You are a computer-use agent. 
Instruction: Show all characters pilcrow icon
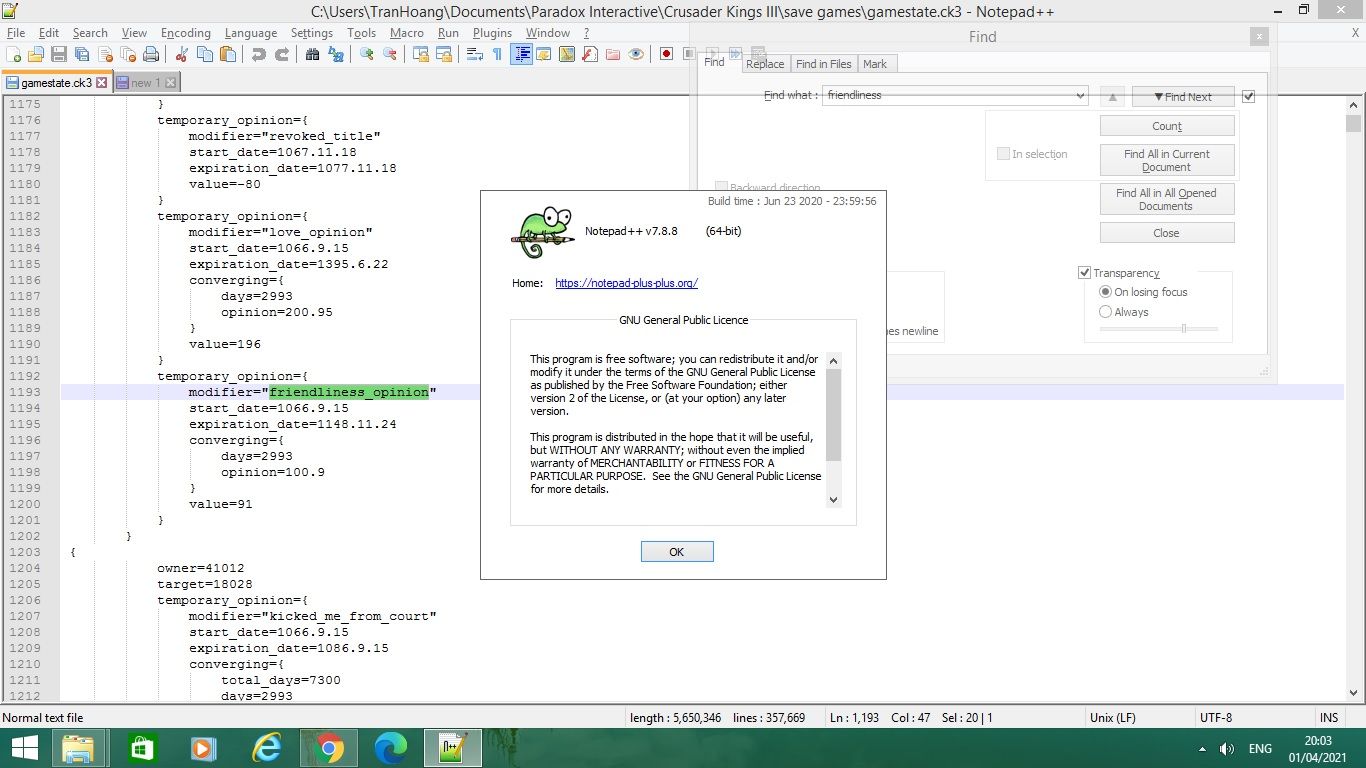[x=498, y=54]
